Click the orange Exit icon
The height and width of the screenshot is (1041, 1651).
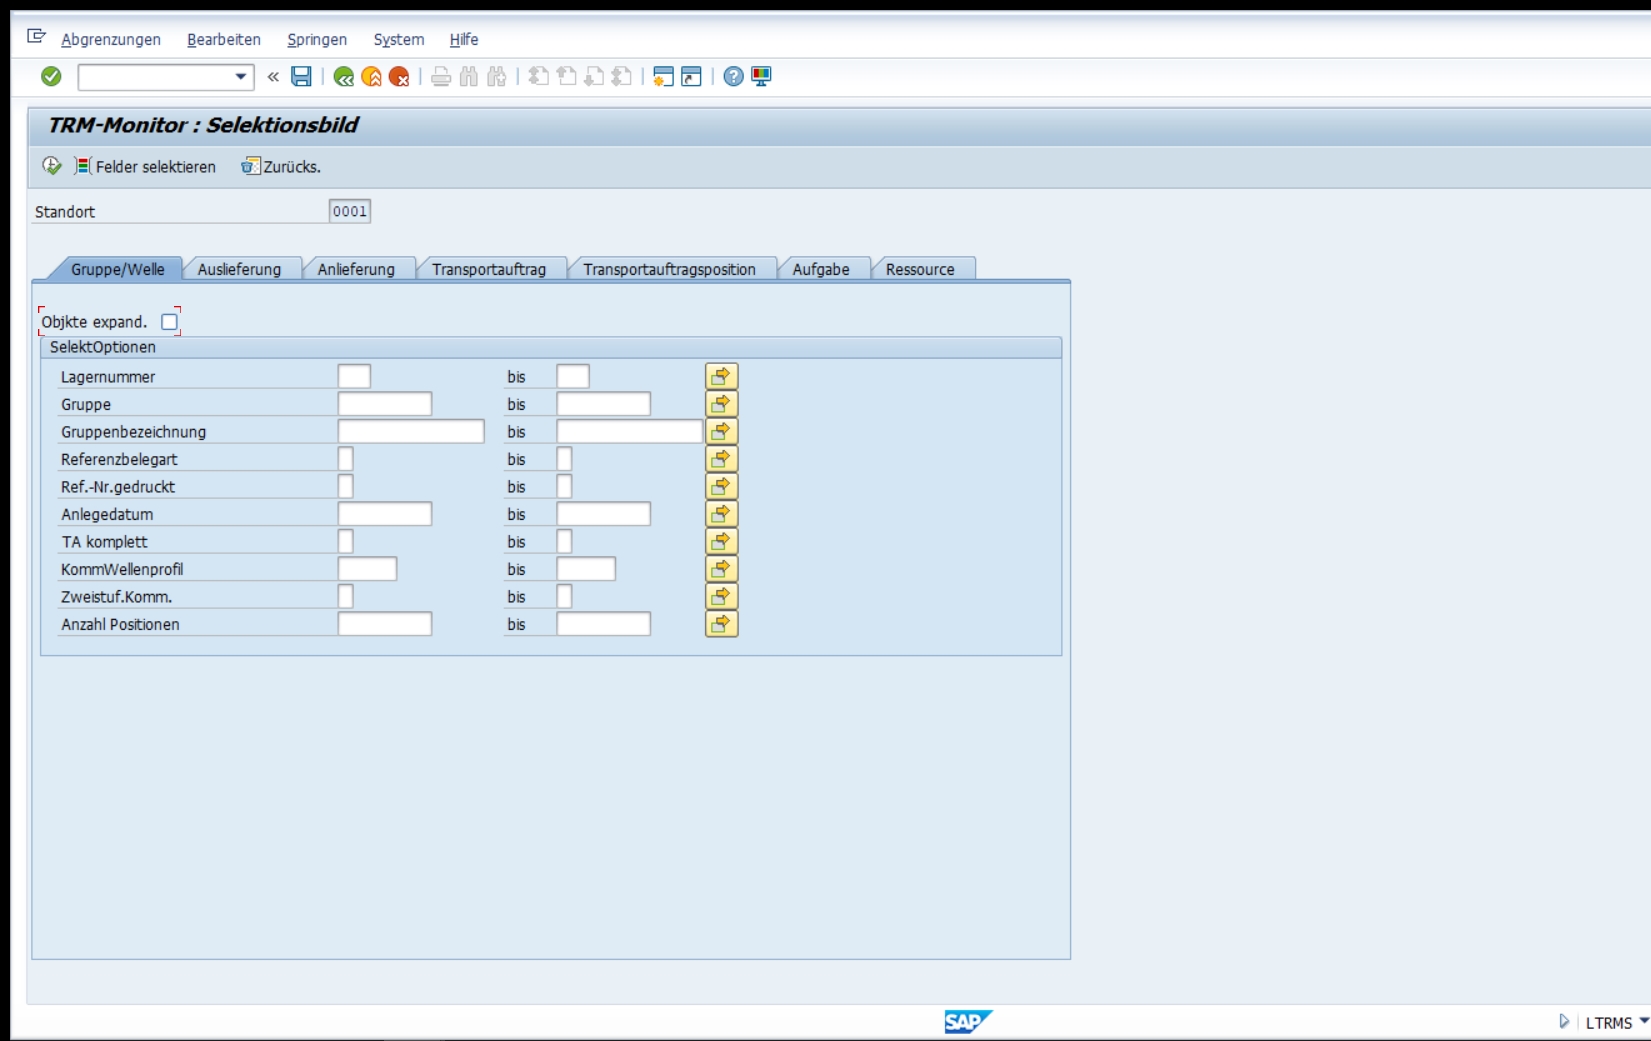coord(371,77)
